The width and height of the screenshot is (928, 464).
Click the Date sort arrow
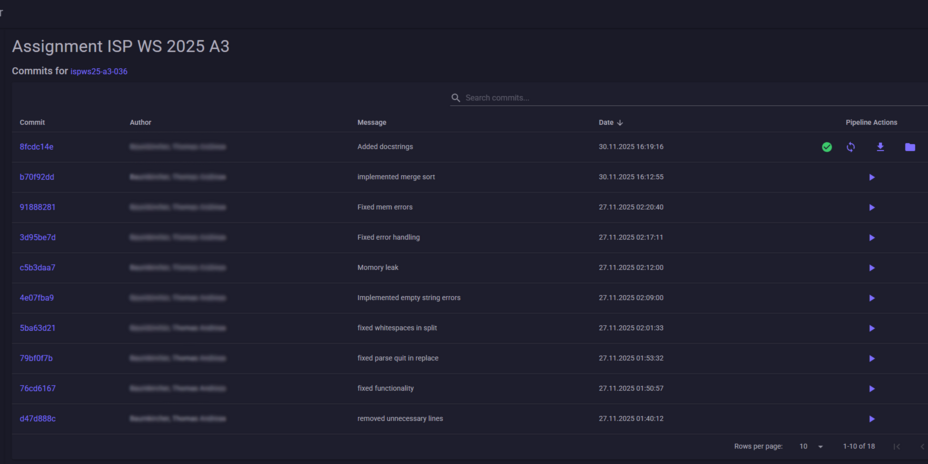point(620,122)
